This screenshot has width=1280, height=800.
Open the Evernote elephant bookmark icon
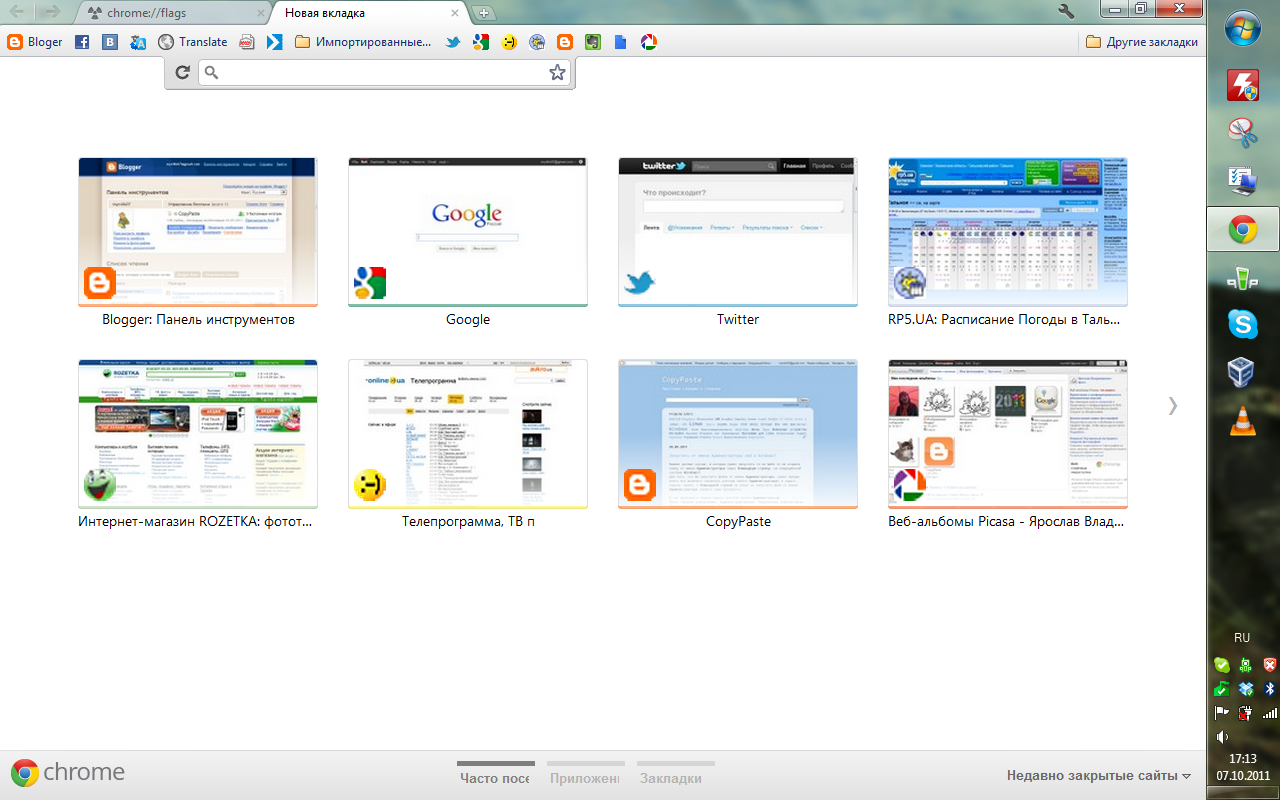(593, 42)
